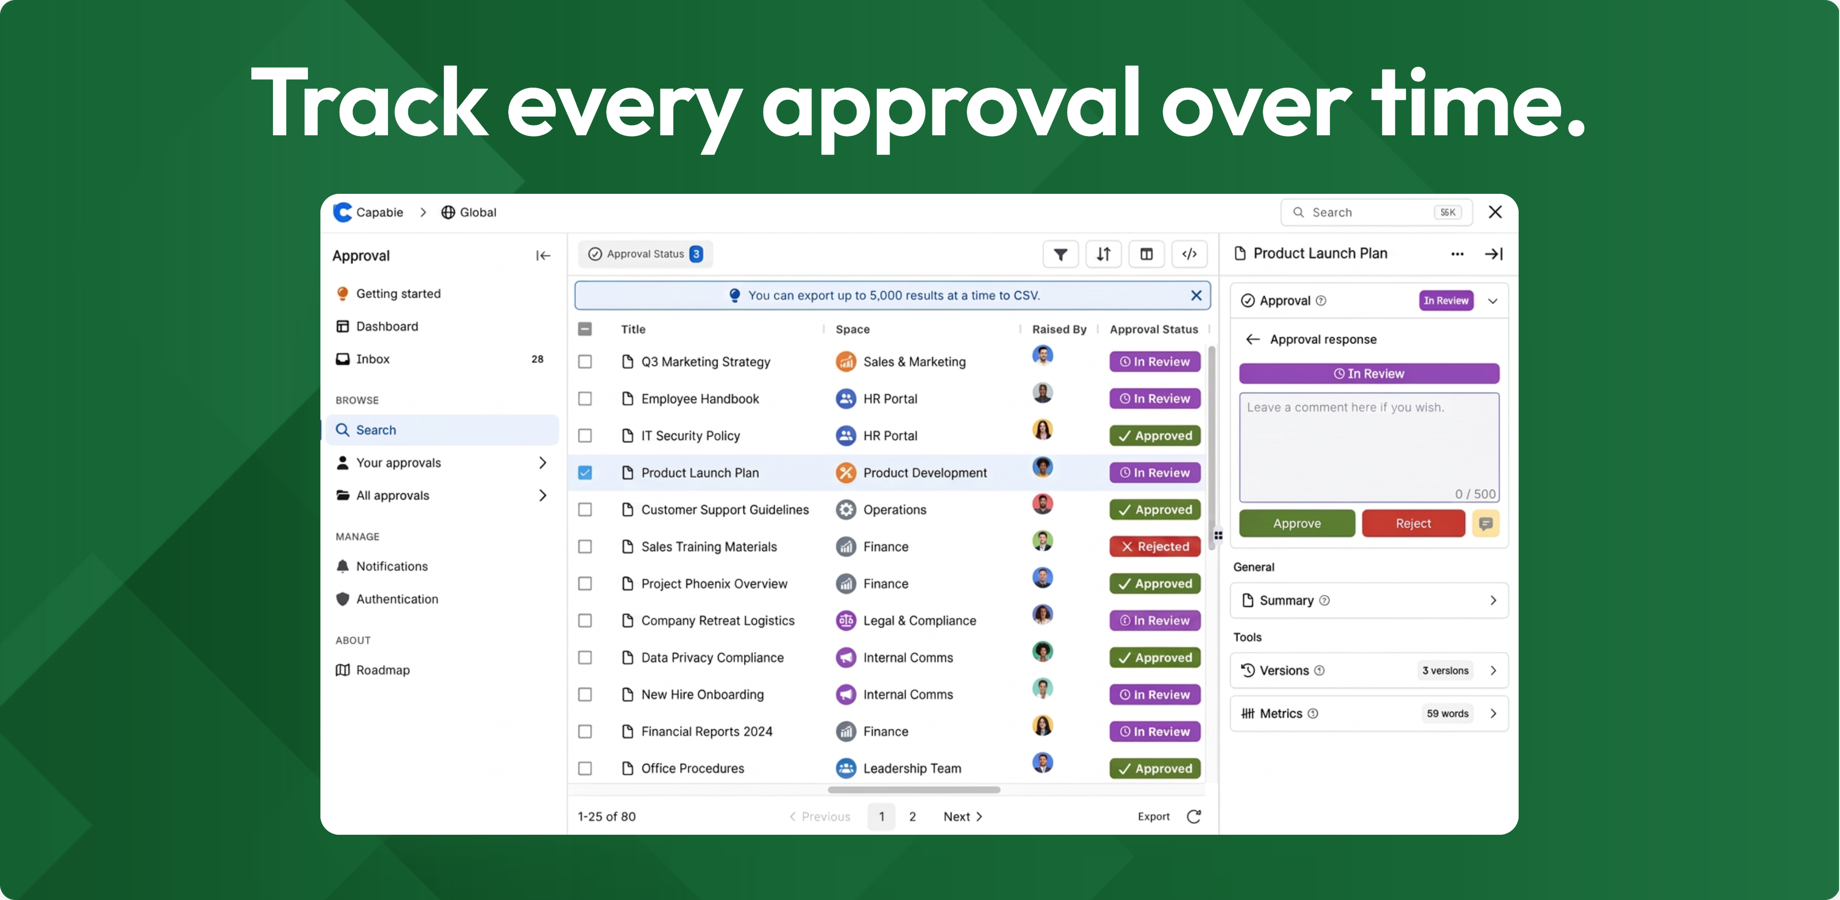1840x900 pixels.
Task: Click the Capable logo
Action: [342, 212]
